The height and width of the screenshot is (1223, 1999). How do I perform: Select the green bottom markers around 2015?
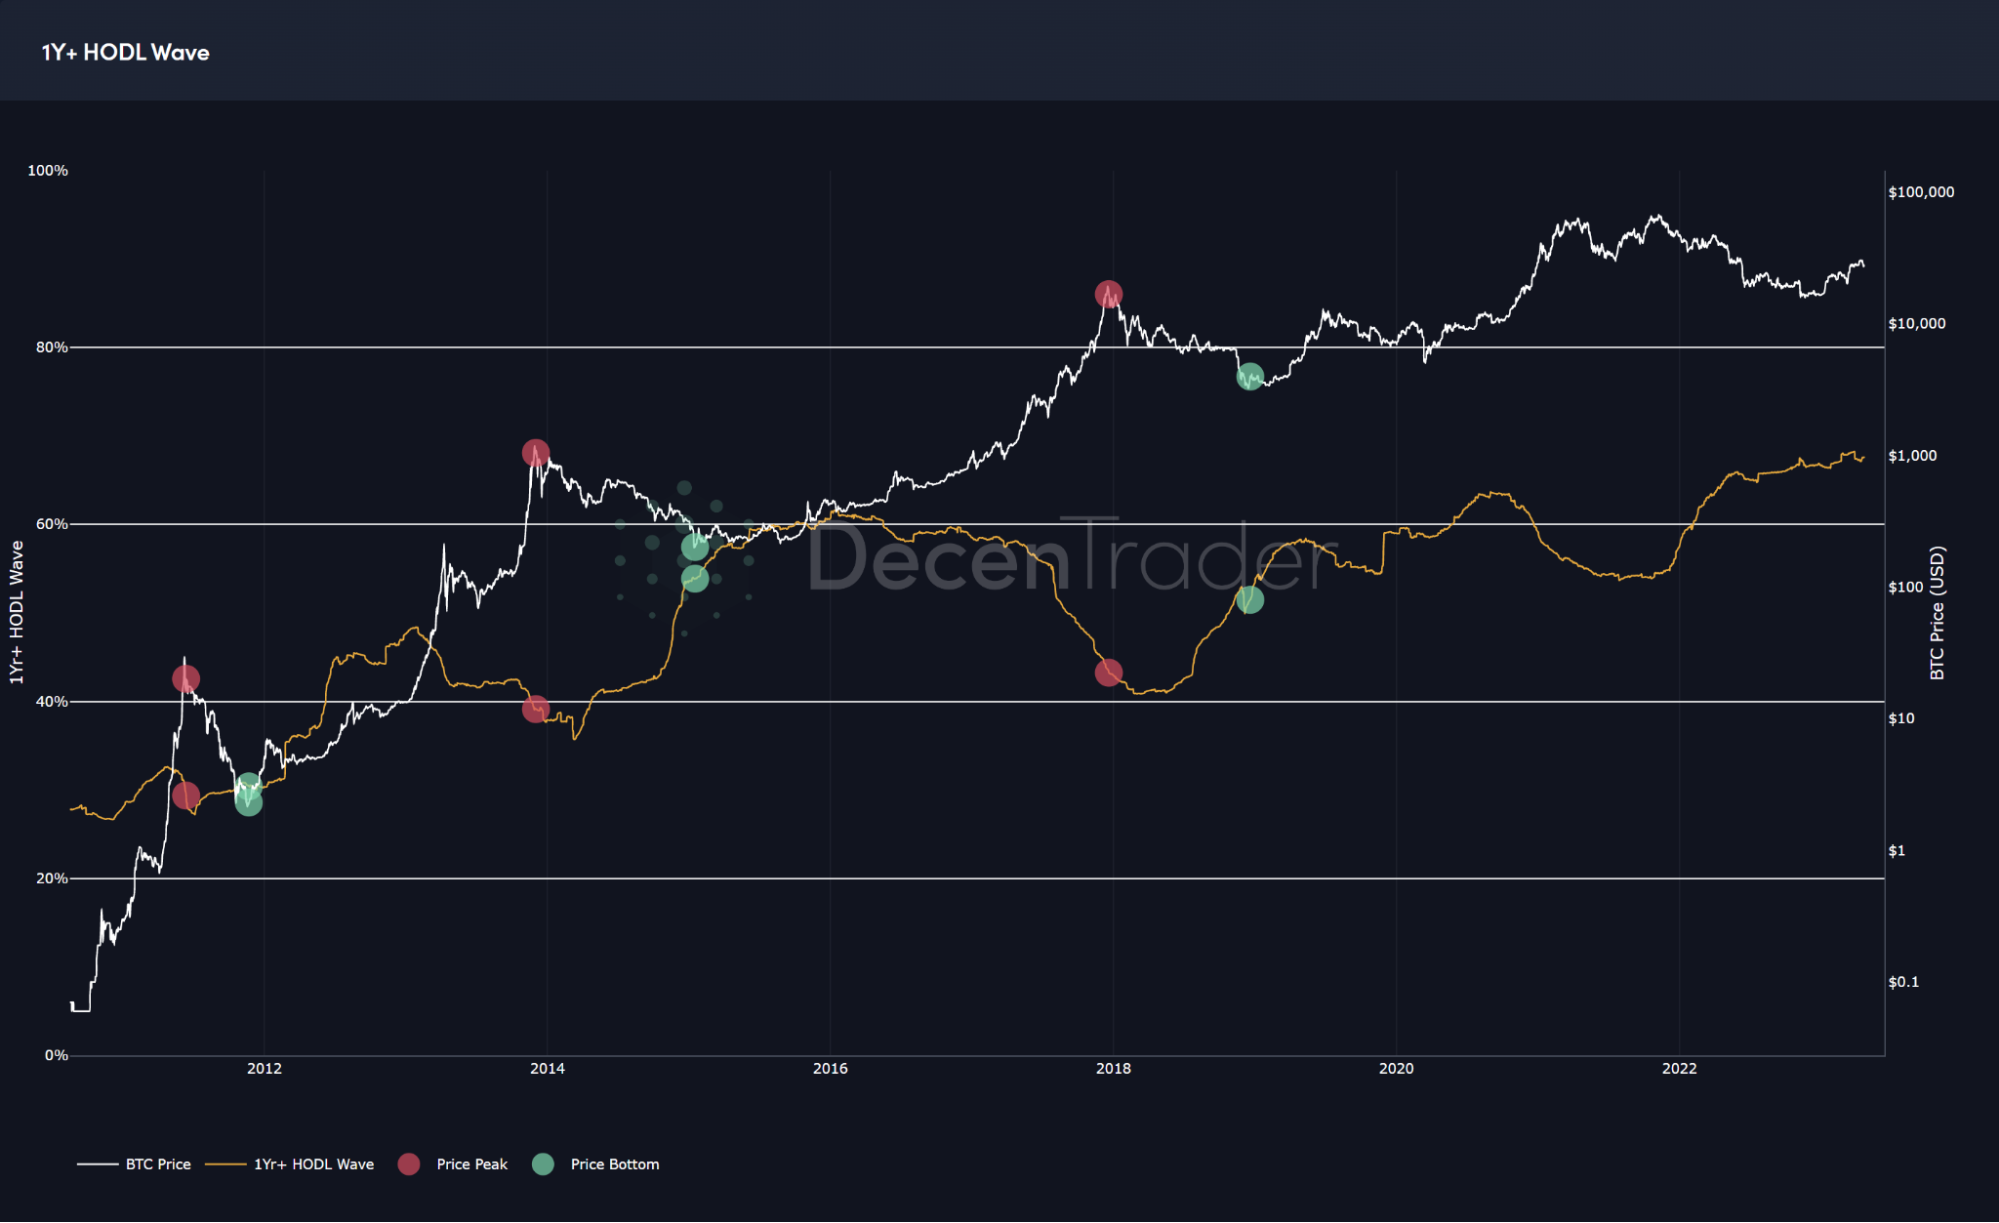click(695, 560)
